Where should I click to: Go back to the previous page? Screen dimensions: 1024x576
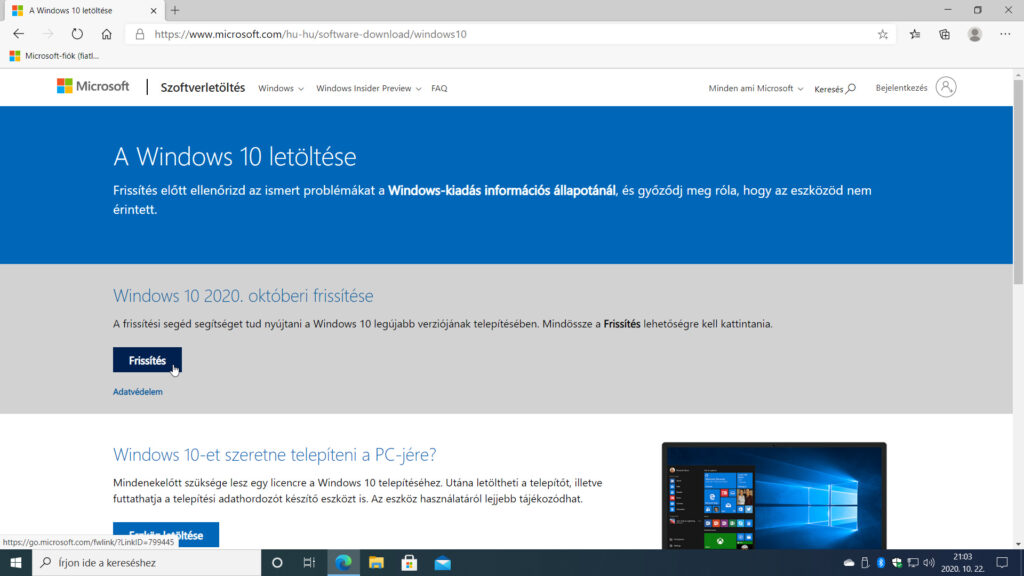[x=18, y=34]
